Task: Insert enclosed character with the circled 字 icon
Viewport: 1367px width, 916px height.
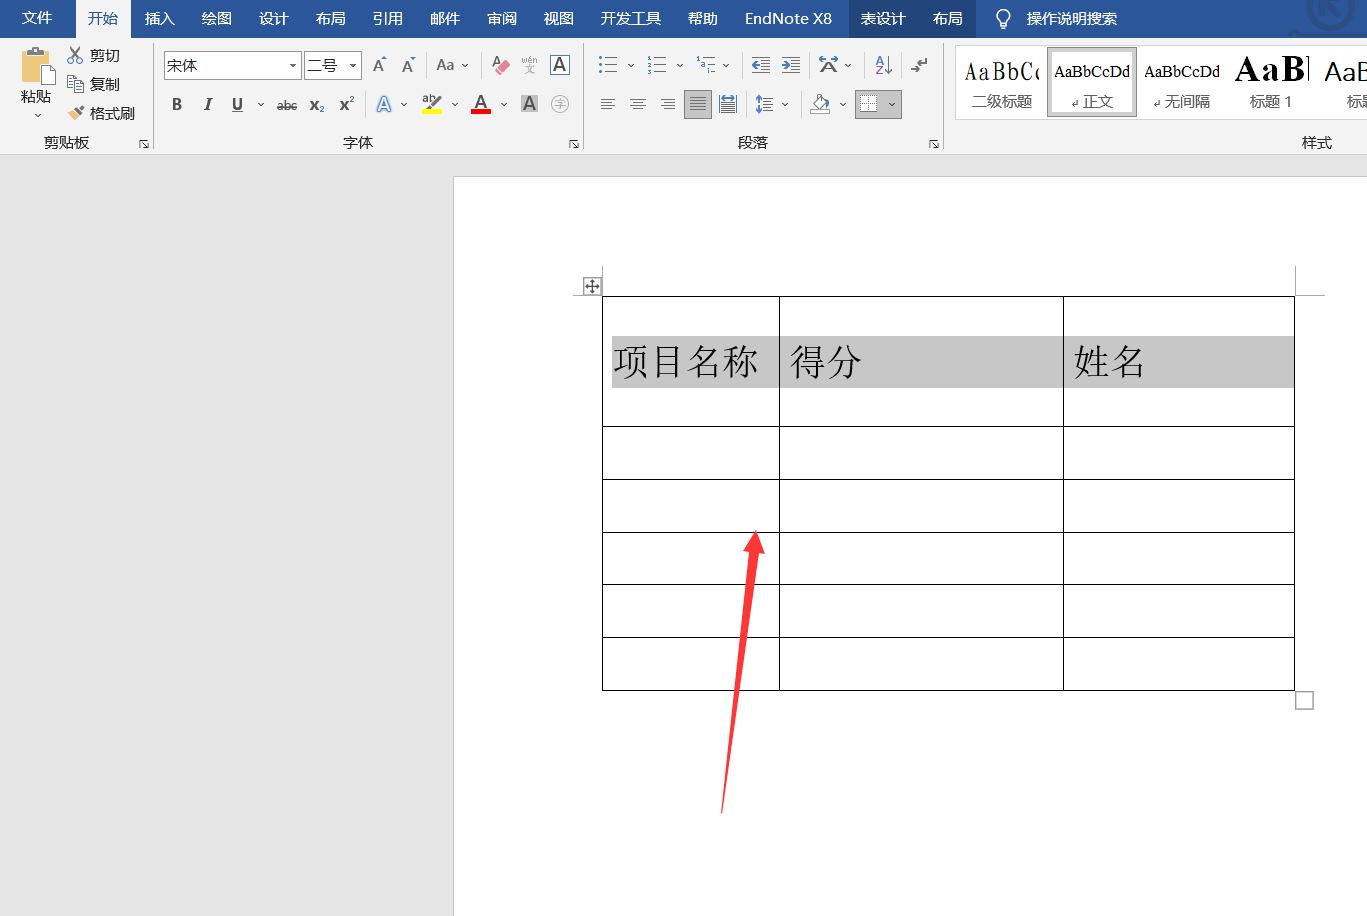Action: [560, 104]
